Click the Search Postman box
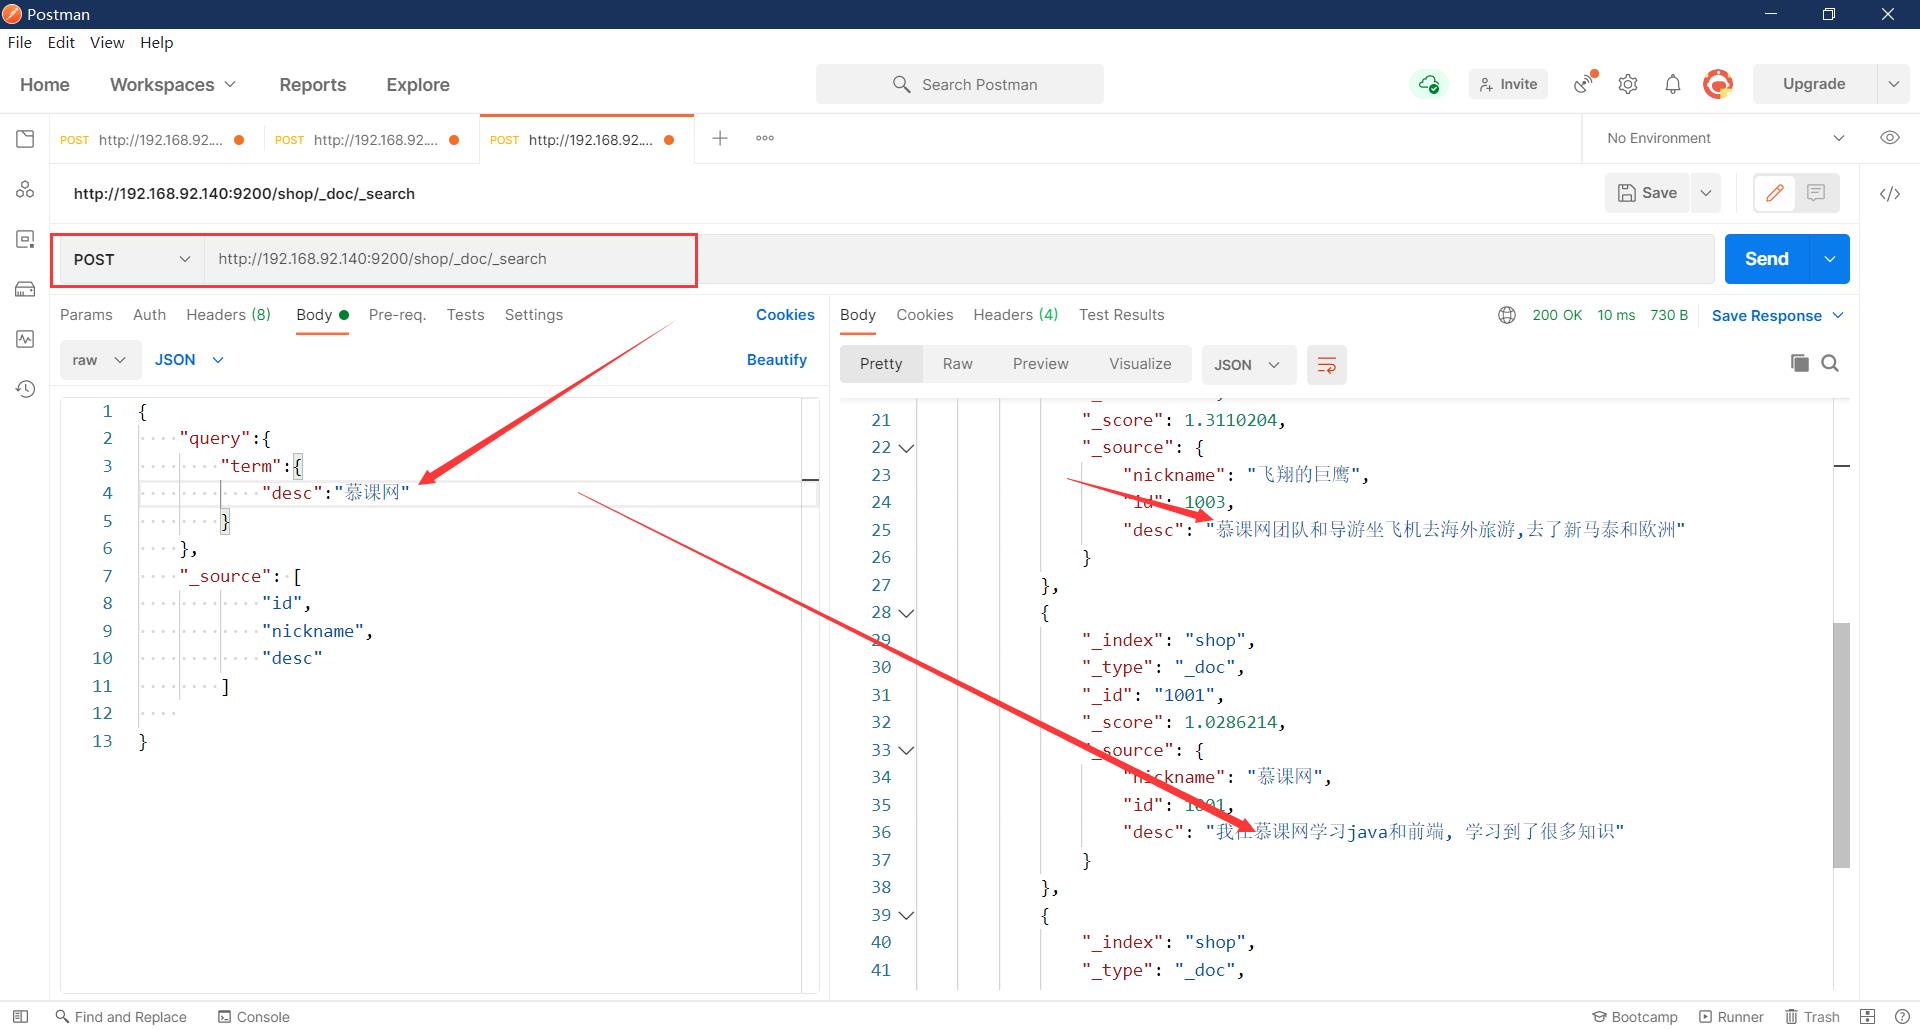The image size is (1920, 1030). point(960,84)
